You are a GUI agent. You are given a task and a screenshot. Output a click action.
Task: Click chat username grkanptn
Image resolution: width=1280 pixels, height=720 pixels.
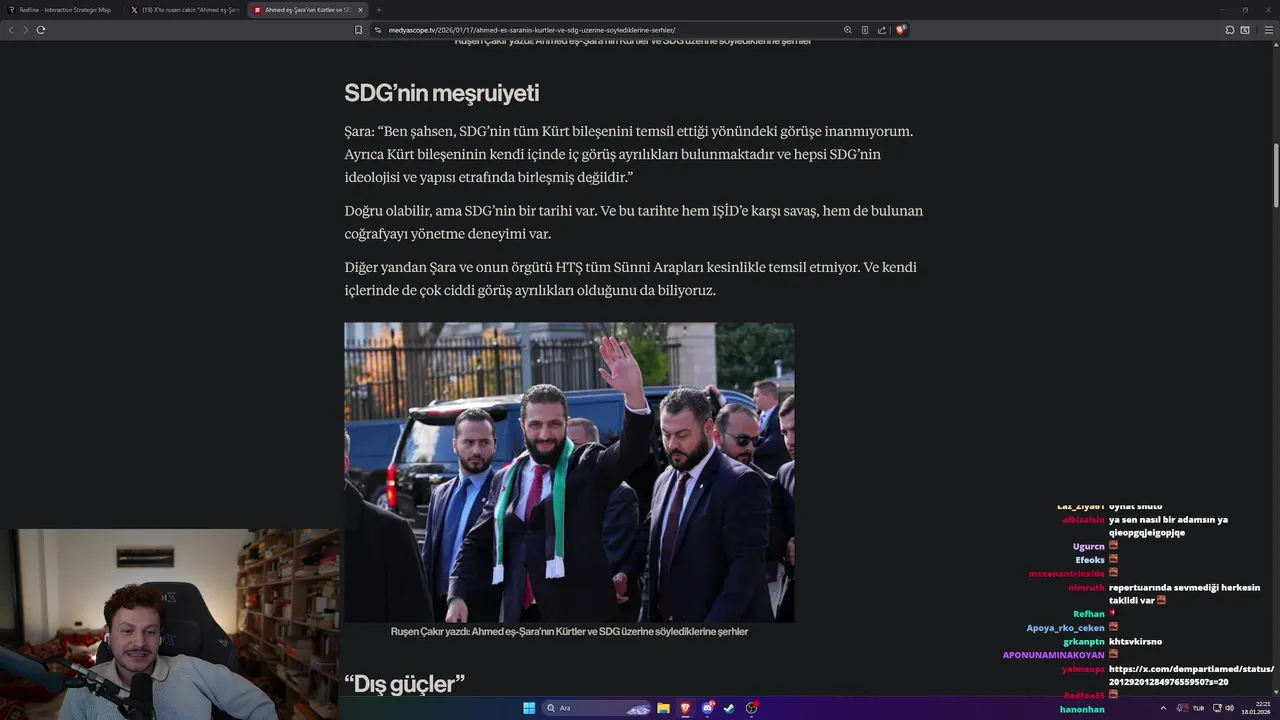(1084, 642)
